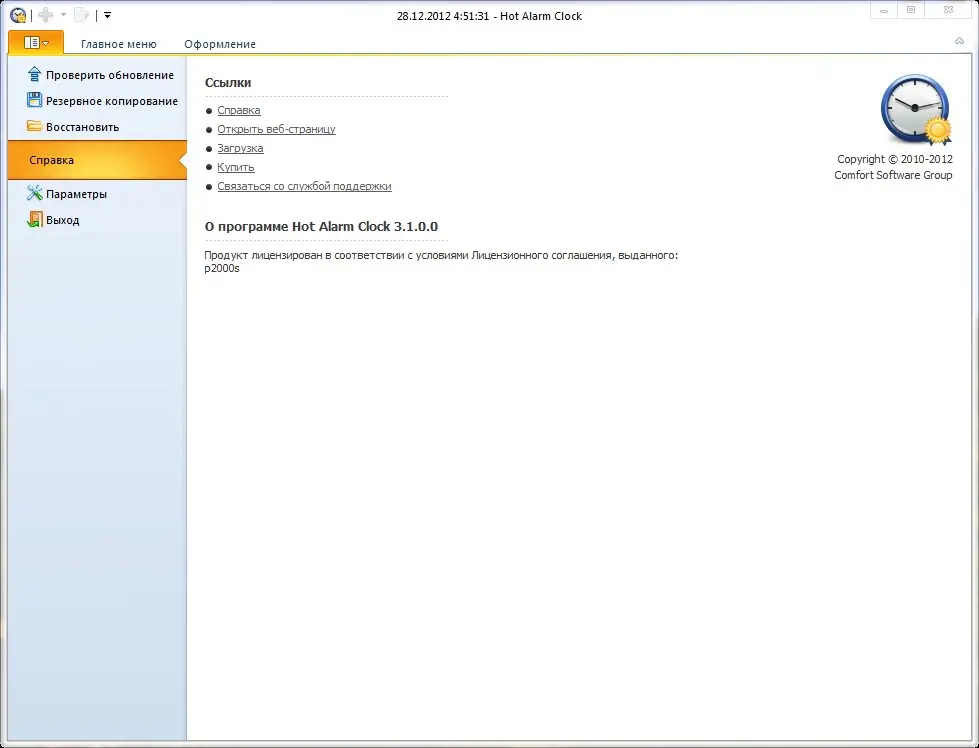Click the licensee name p2000s
The height and width of the screenshot is (748, 979).
point(222,268)
